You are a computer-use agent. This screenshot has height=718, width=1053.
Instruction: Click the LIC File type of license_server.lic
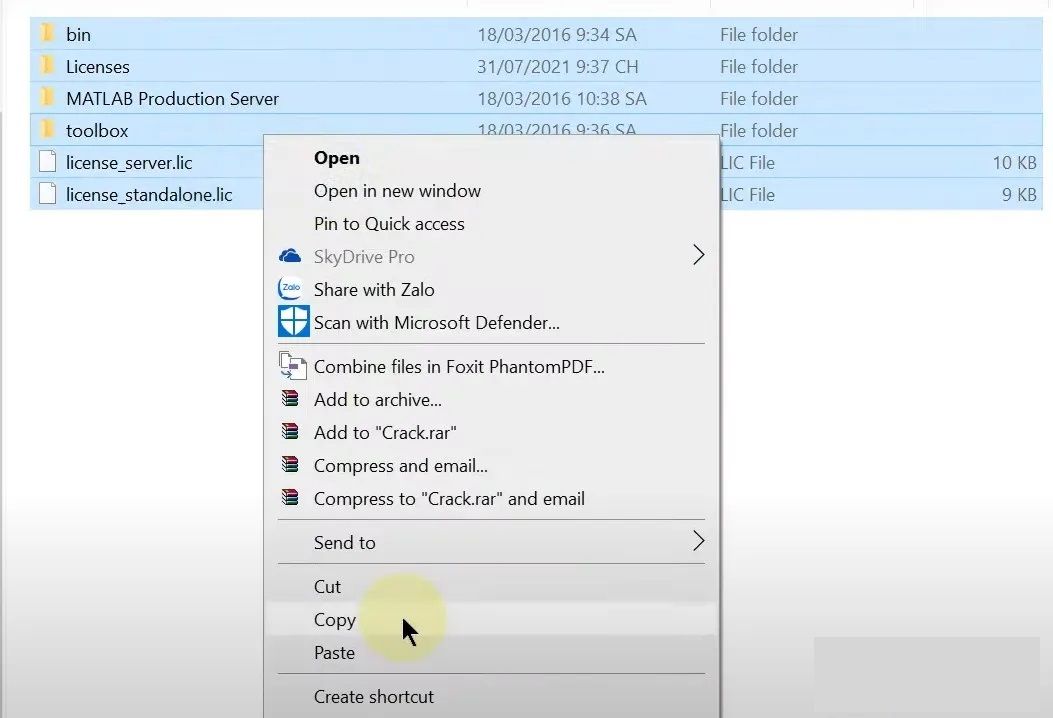coord(747,163)
